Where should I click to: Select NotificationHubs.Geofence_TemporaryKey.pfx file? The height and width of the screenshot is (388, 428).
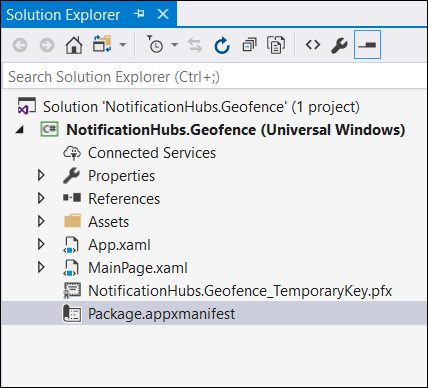pos(240,291)
